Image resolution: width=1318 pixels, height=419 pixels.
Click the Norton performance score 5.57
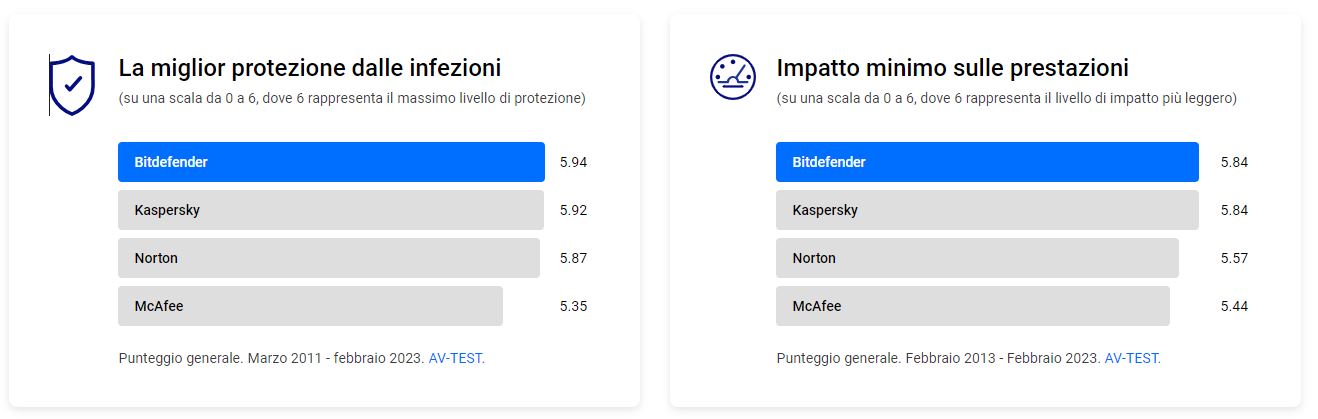click(x=1234, y=258)
